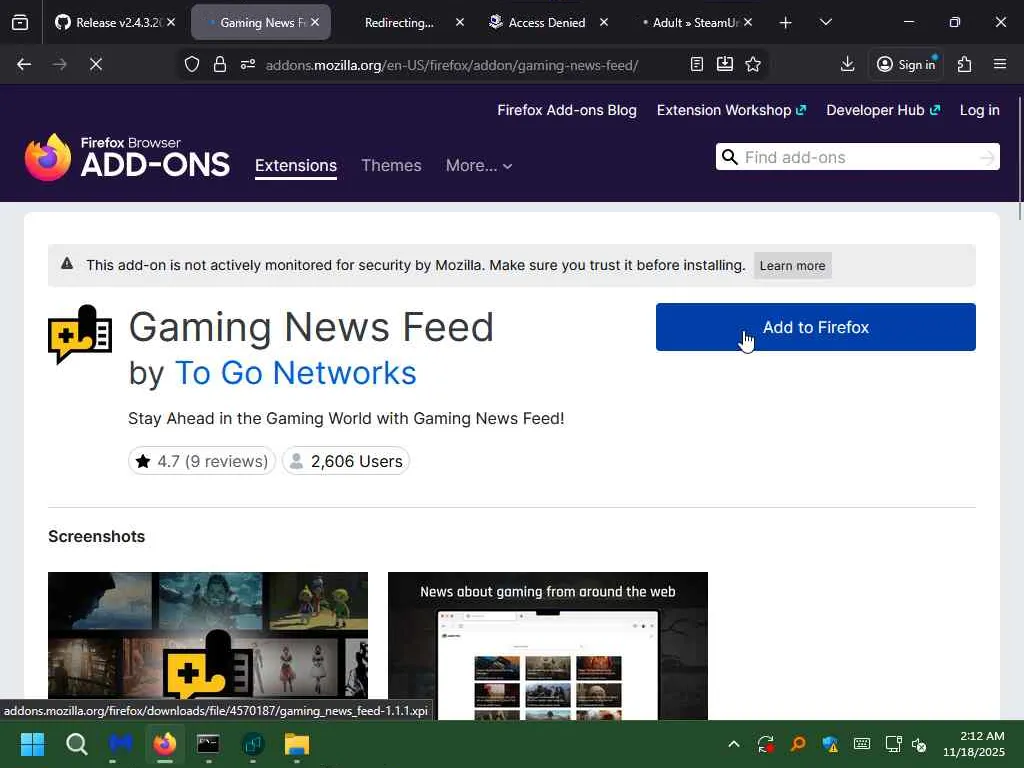Click the Add to Firefox button

click(x=816, y=327)
